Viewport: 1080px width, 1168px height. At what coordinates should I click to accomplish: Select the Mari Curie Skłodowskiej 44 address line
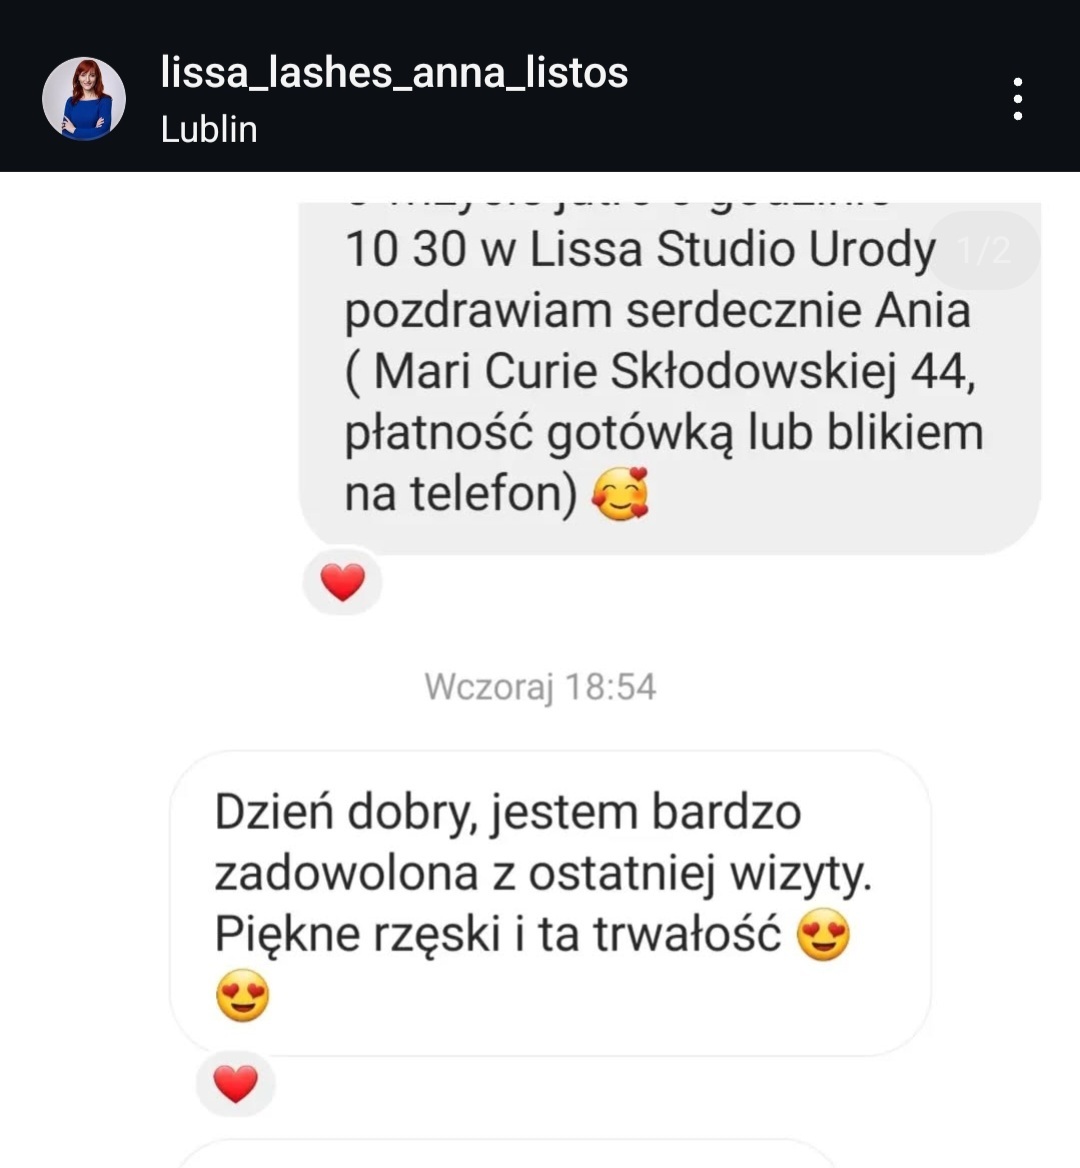click(x=660, y=372)
